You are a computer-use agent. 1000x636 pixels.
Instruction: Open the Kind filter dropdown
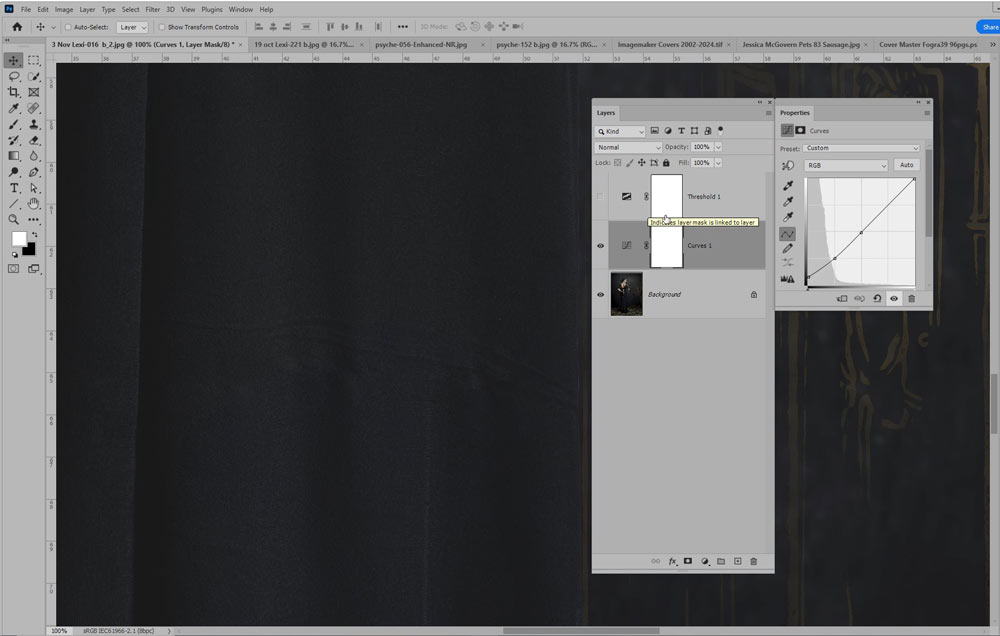(x=621, y=131)
